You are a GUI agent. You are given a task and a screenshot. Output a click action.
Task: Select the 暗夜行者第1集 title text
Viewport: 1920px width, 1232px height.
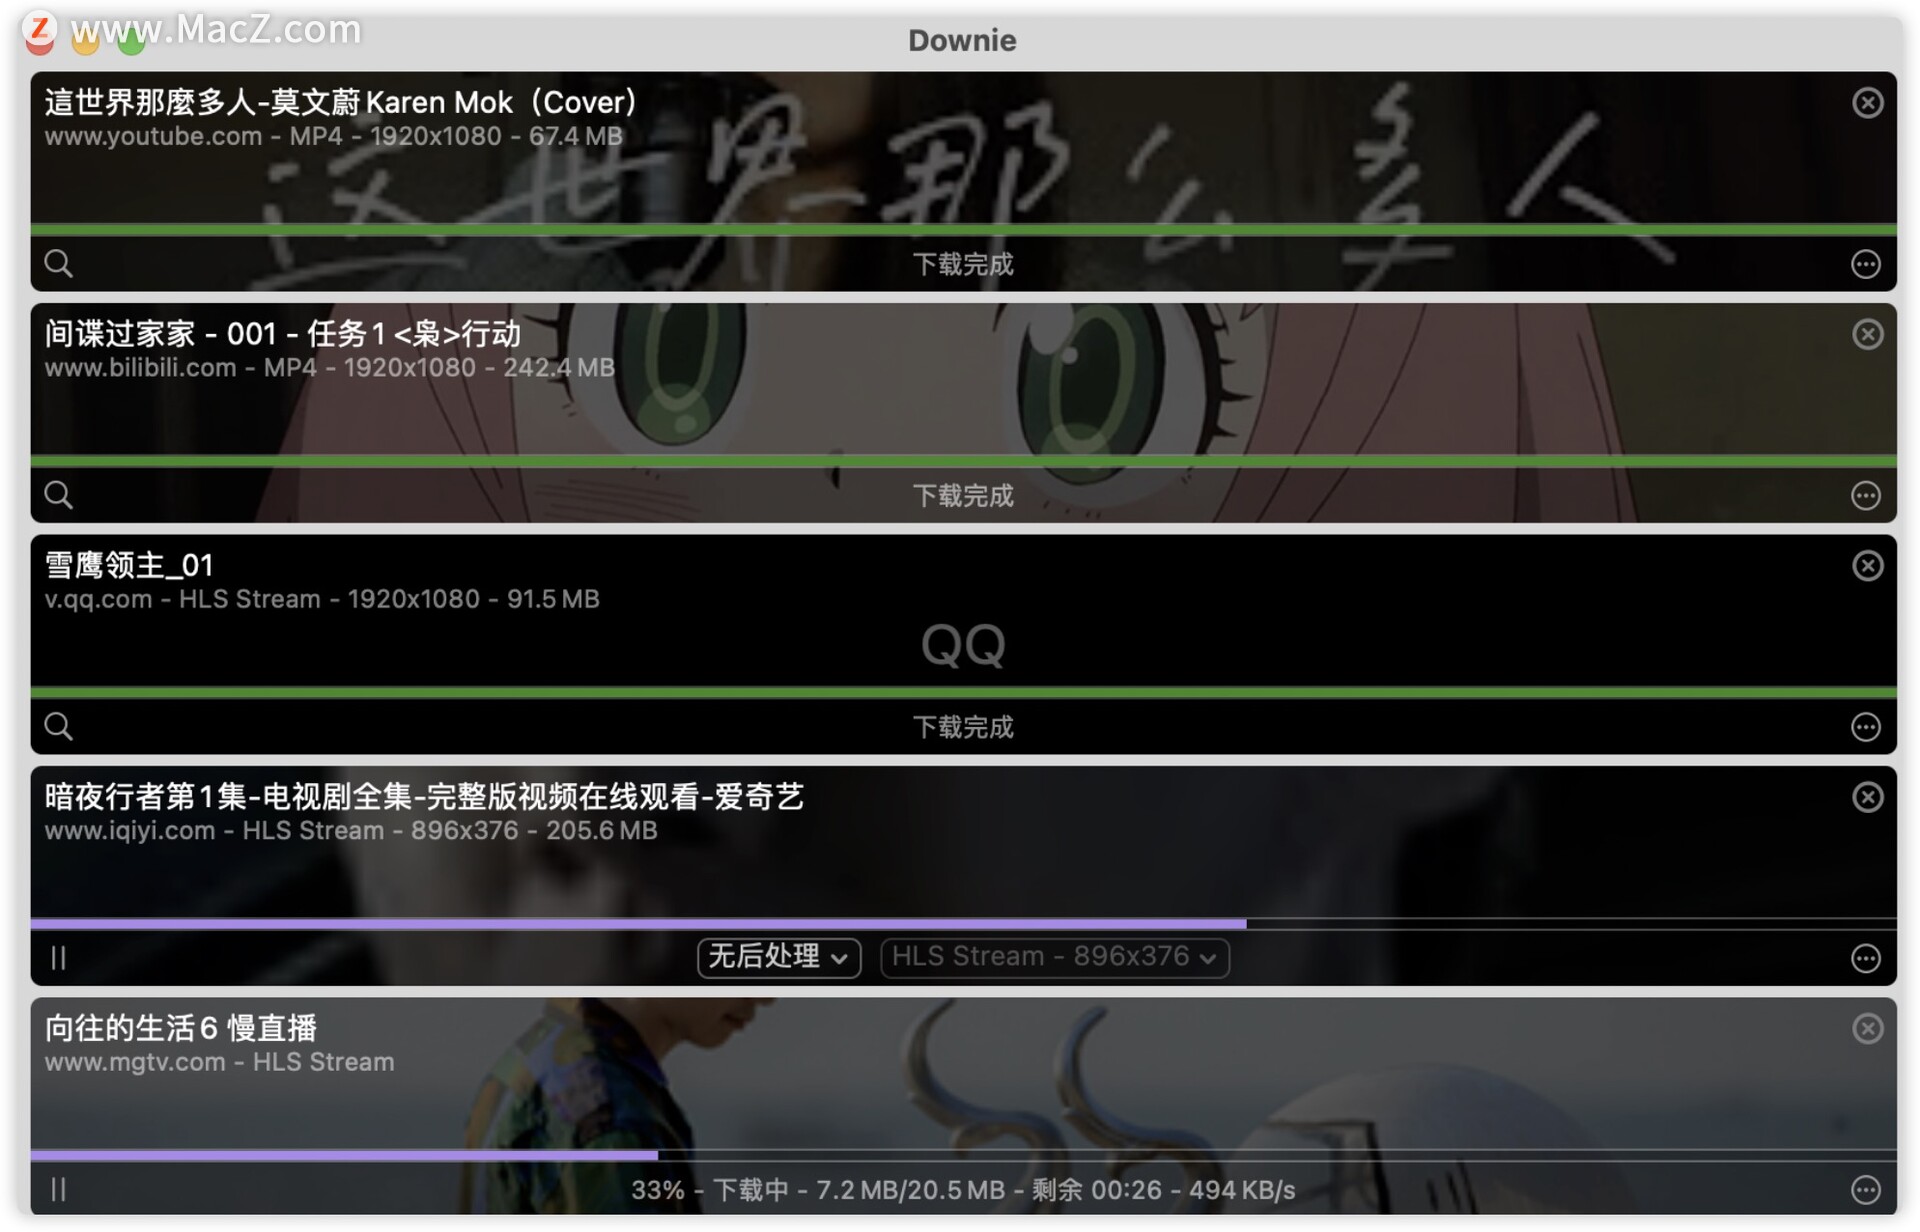pyautogui.click(x=424, y=796)
